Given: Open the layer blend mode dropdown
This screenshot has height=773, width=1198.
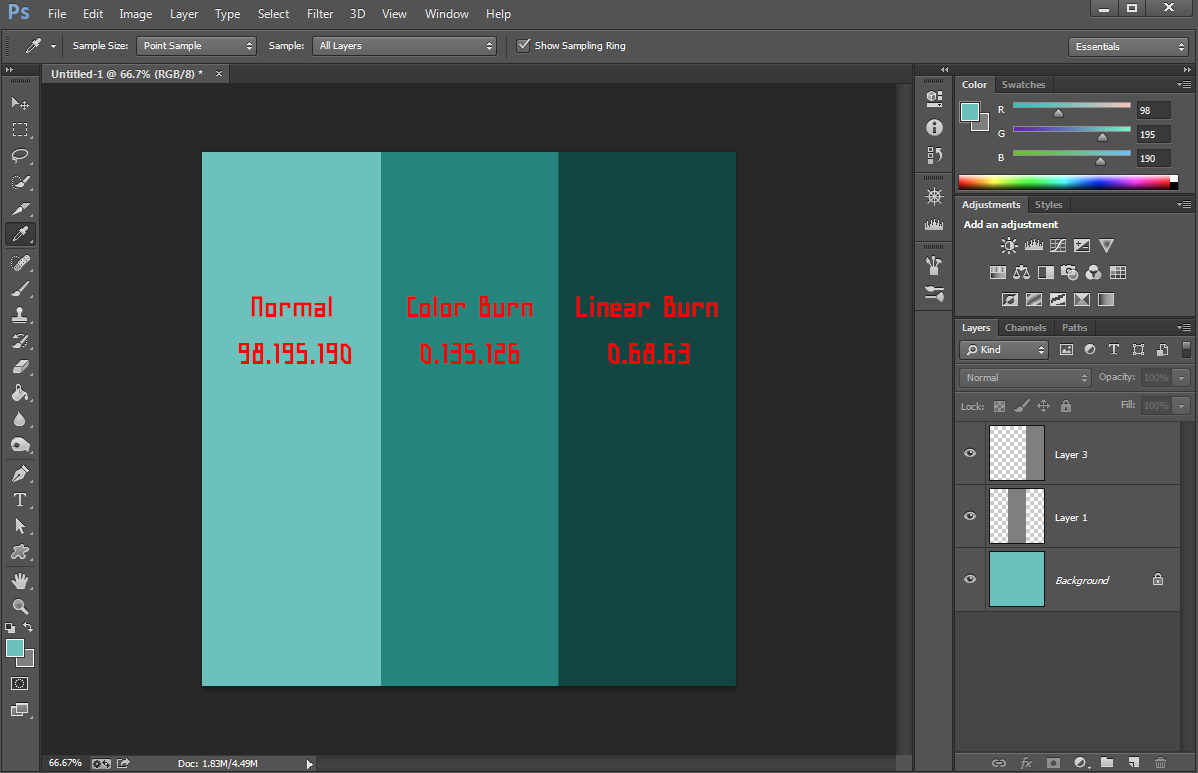Looking at the screenshot, I should pos(1025,378).
